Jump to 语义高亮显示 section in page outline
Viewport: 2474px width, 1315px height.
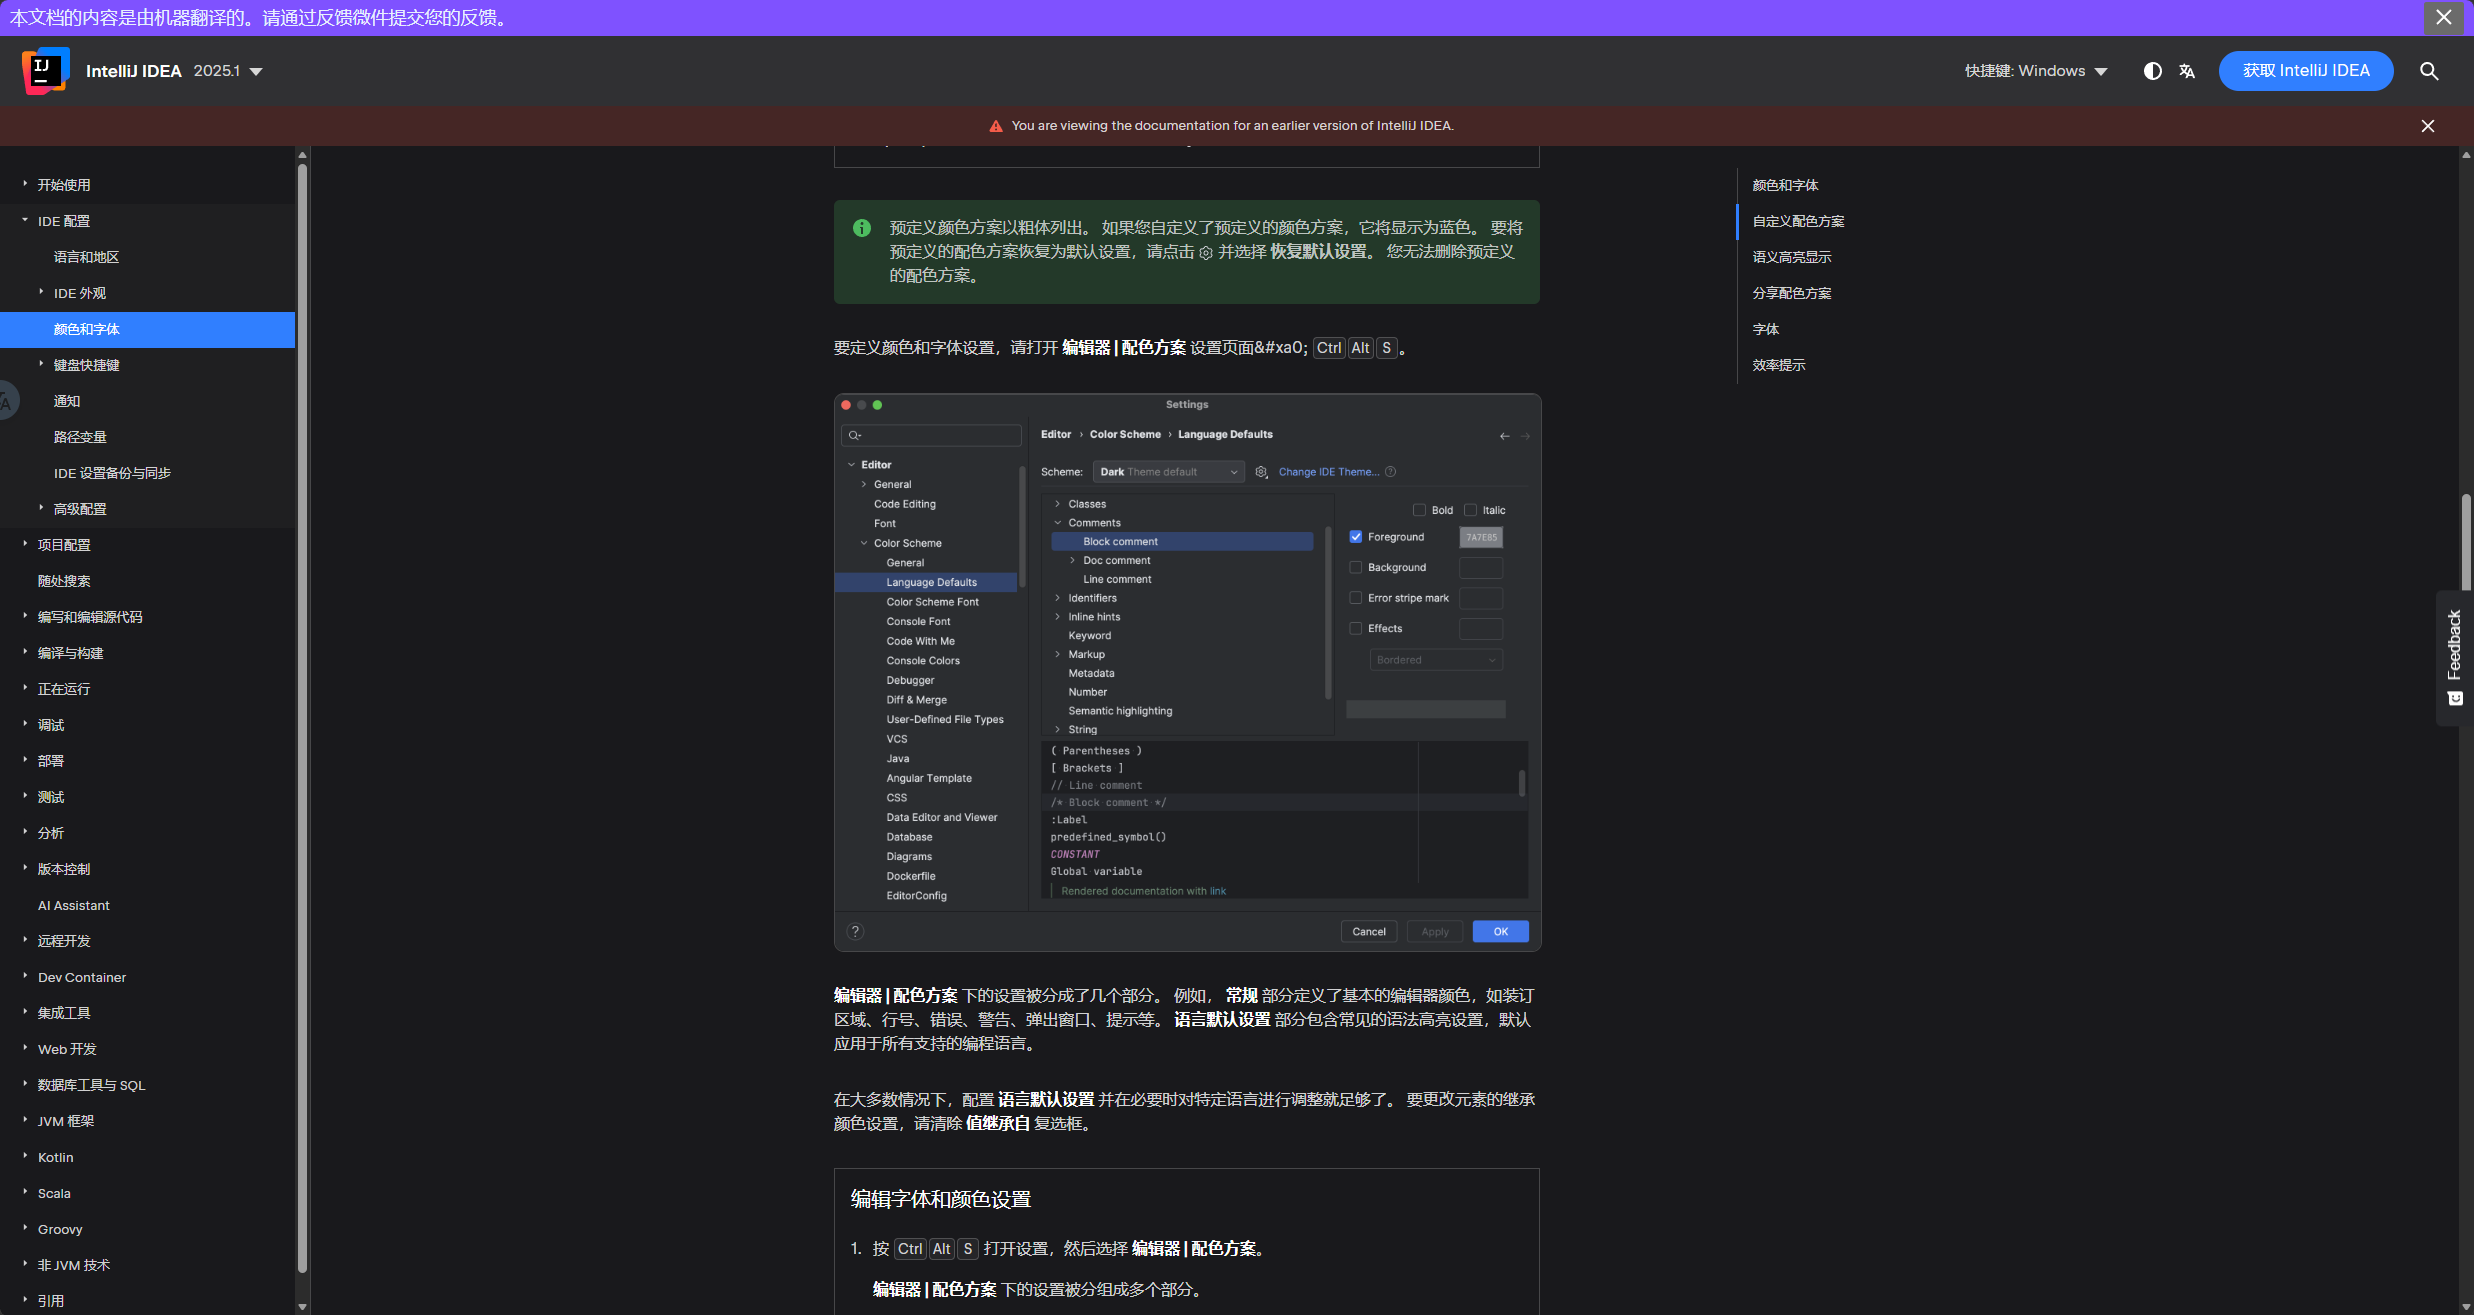[x=1791, y=257]
